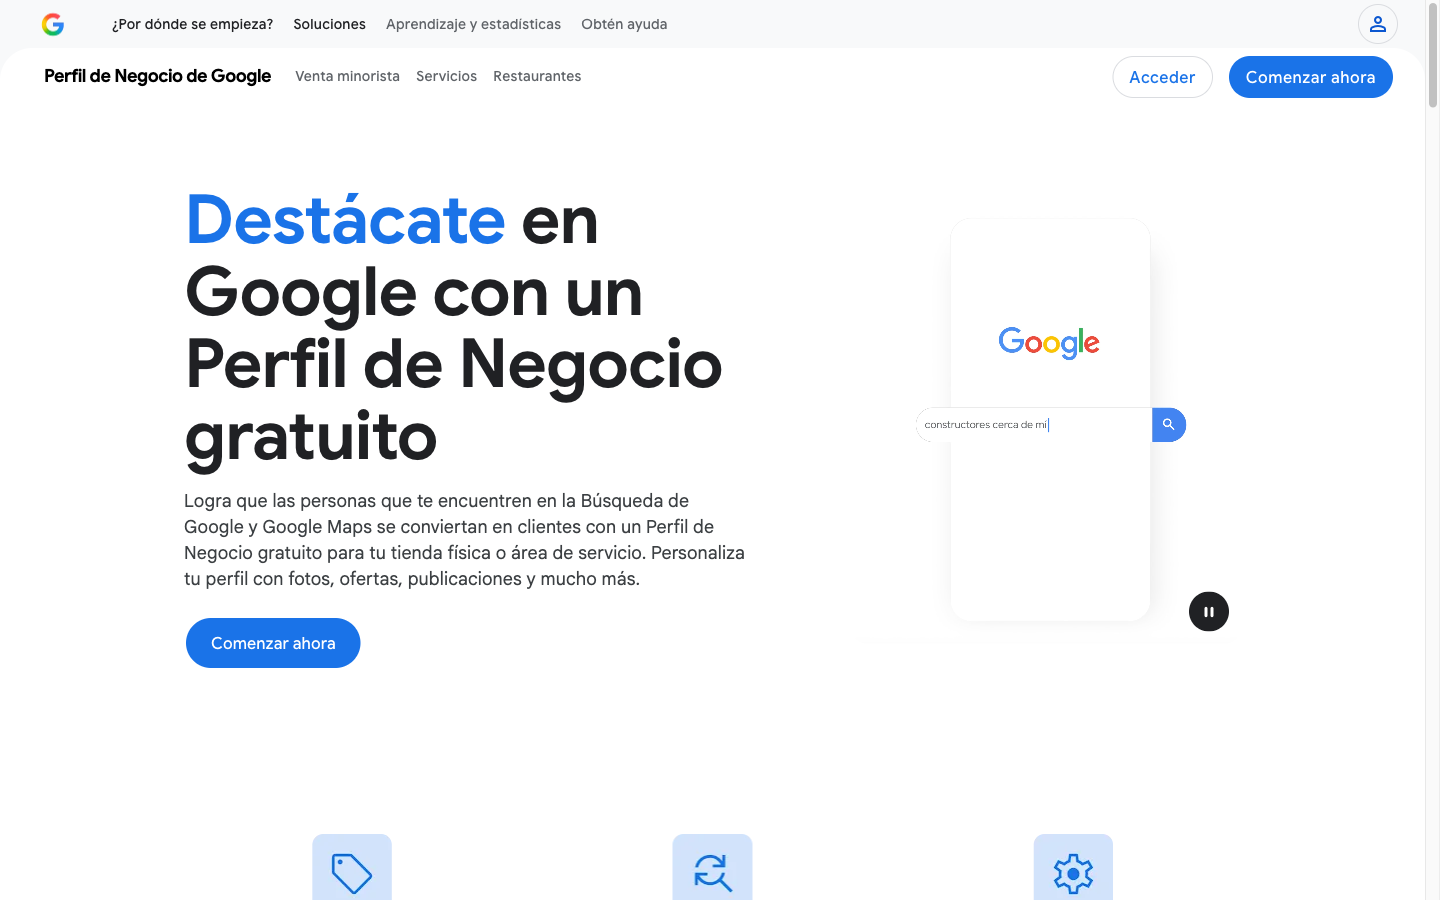
Task: Click the gear settings icon tile
Action: [1073, 868]
